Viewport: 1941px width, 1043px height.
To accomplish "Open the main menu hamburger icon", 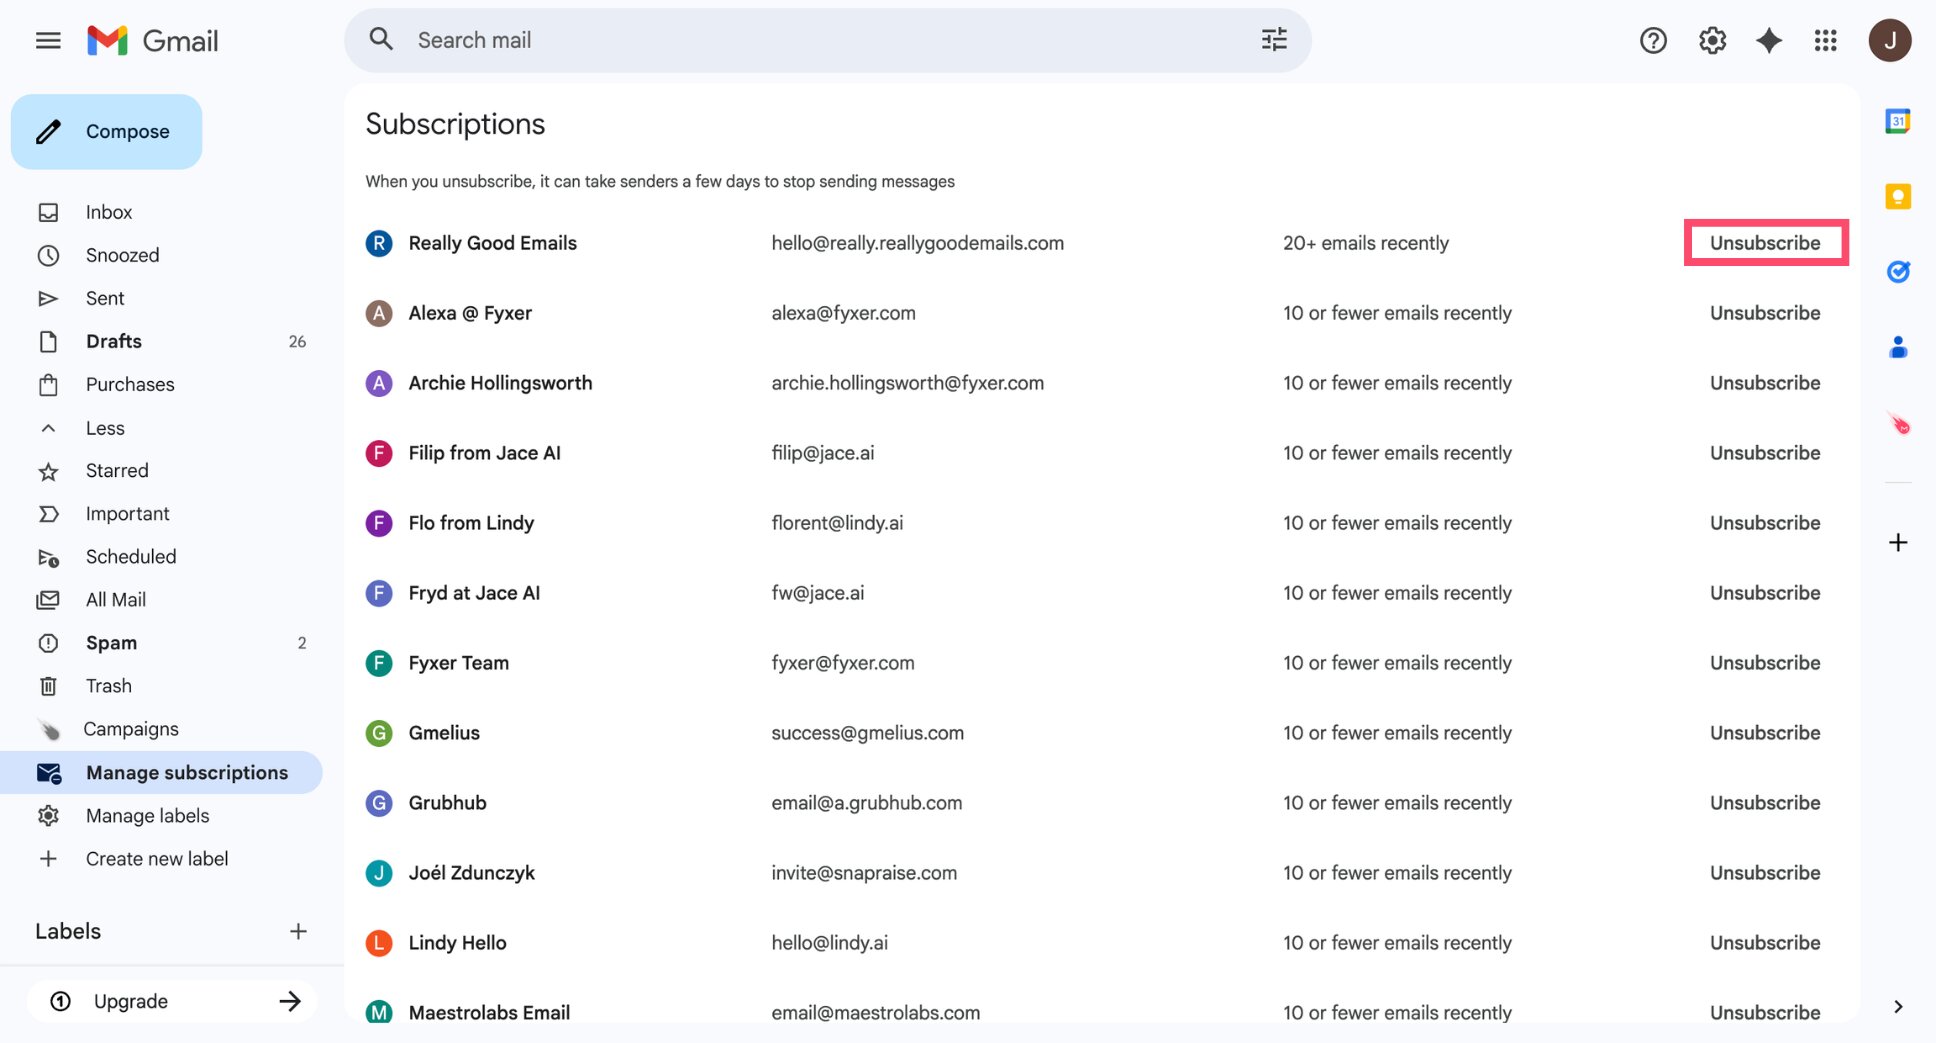I will tap(48, 41).
